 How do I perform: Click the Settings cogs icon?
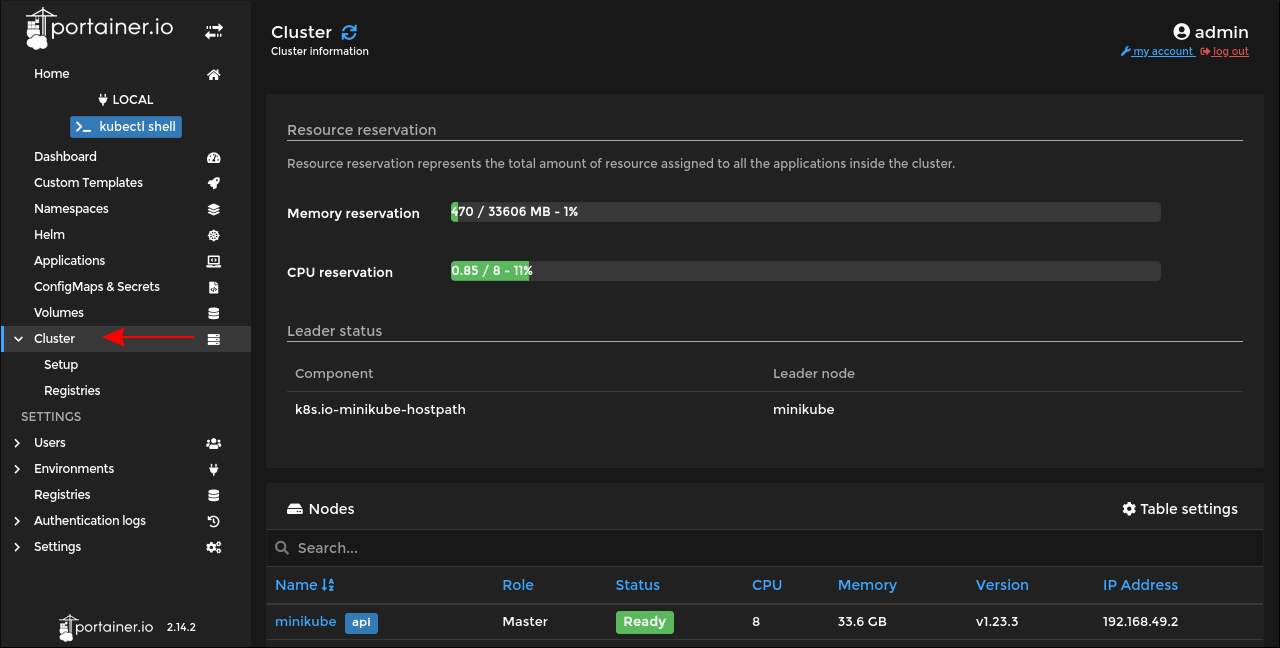(x=213, y=547)
